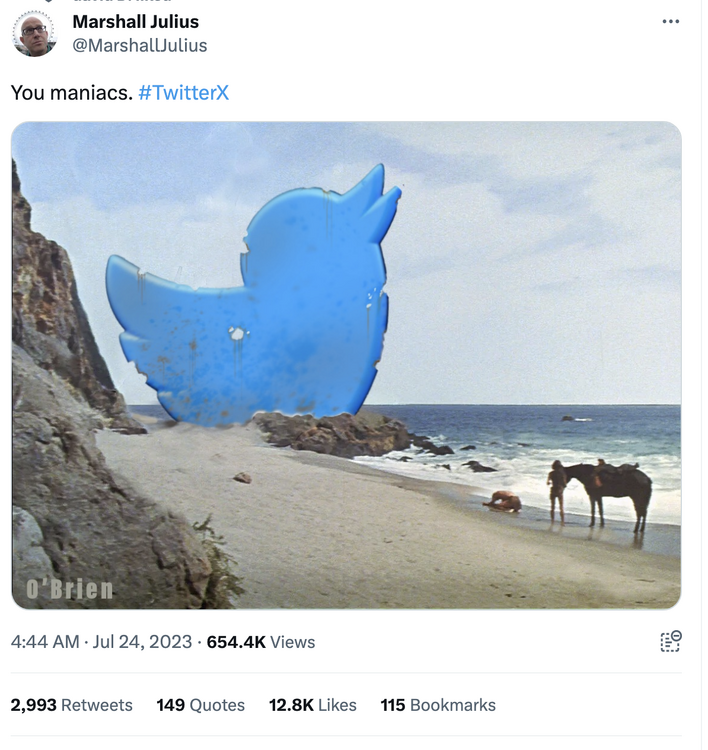Viewport: 708px width, 750px height.
Task: Show the 149 Quotes list
Action: coord(200,705)
